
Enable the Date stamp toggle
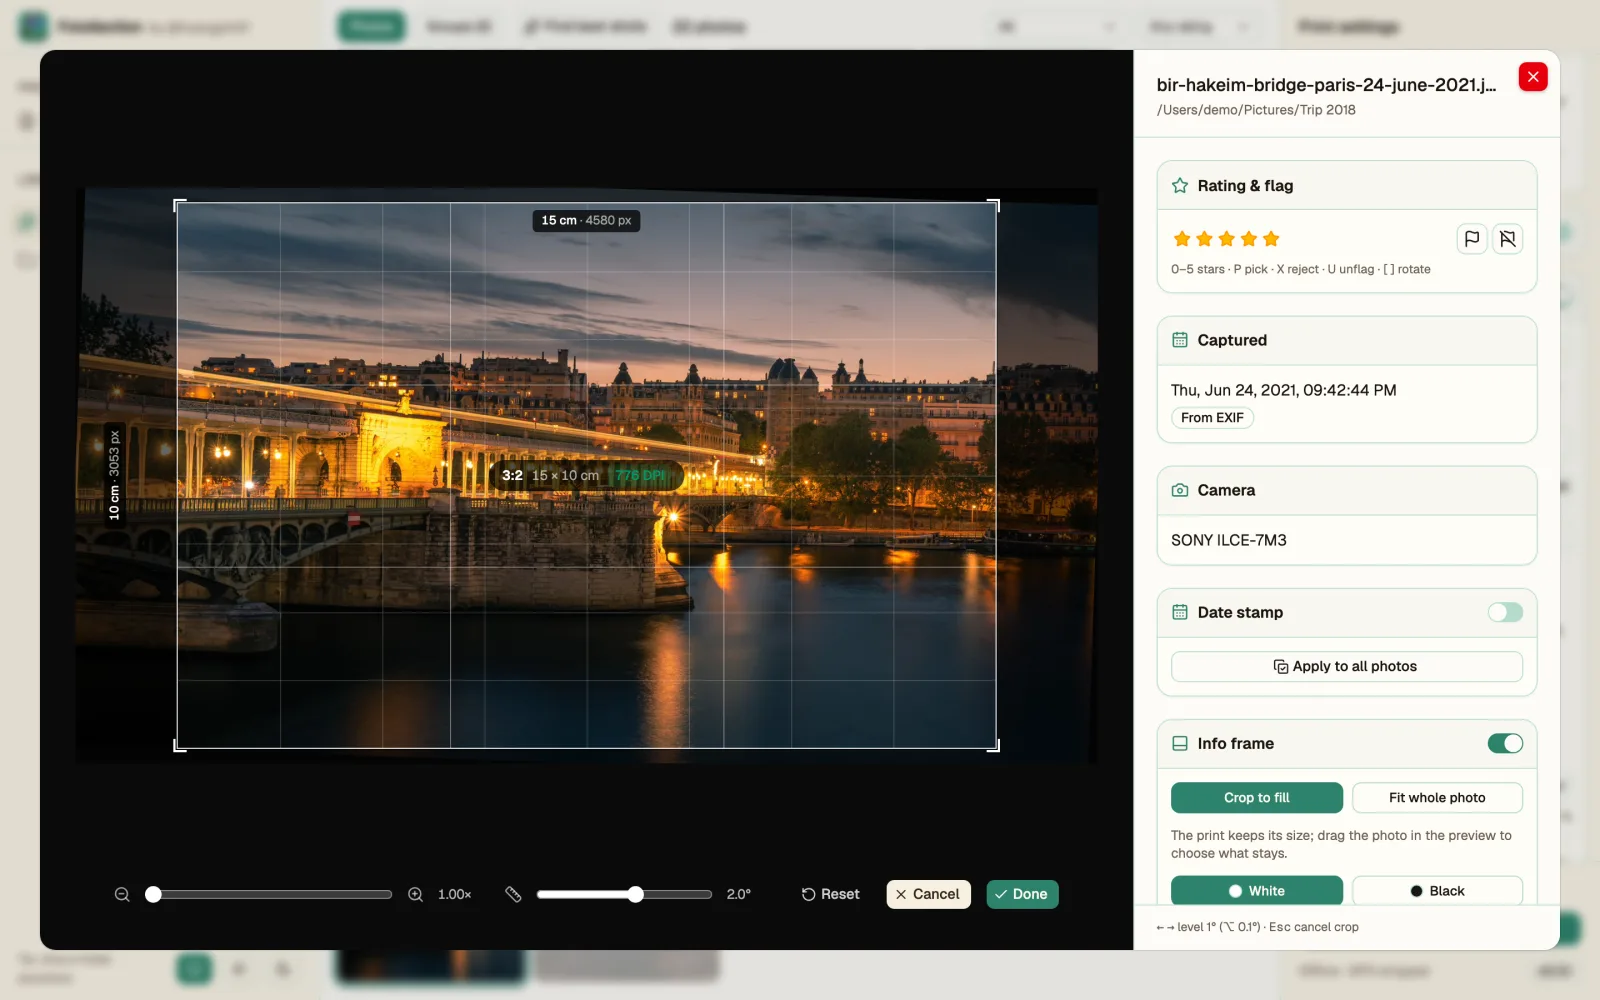1505,612
